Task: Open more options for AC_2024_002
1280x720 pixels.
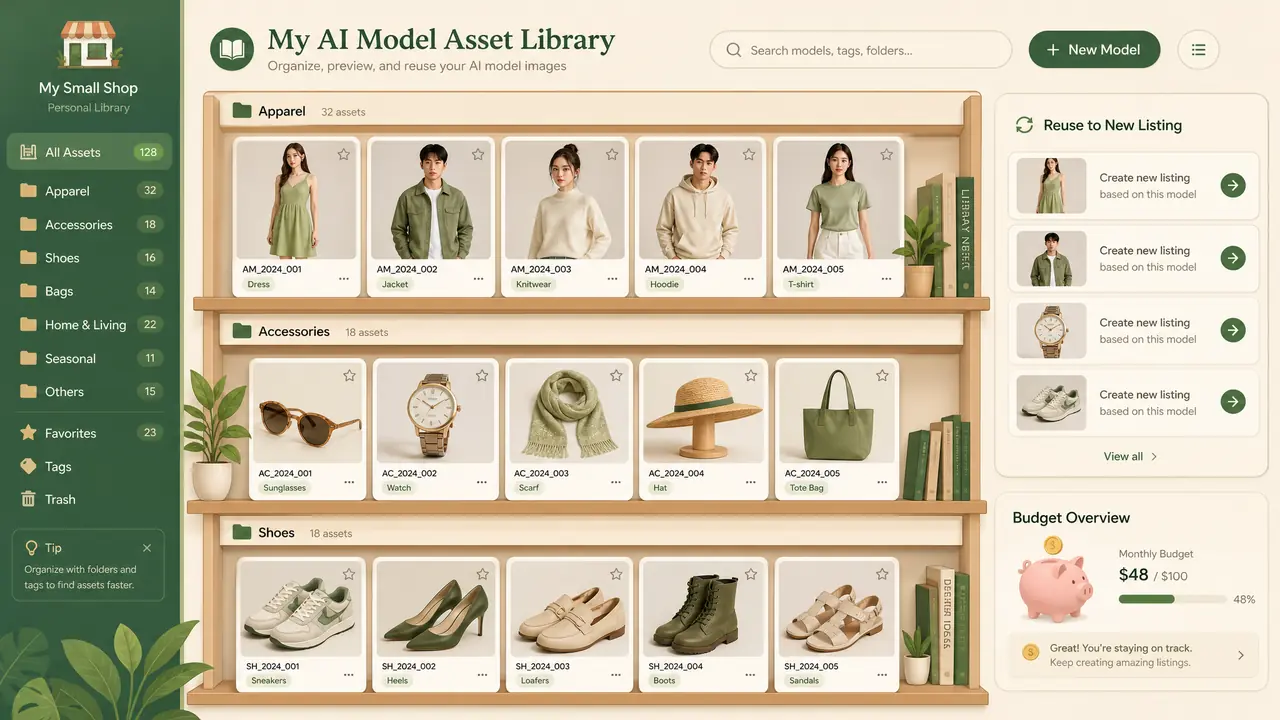Action: [482, 482]
